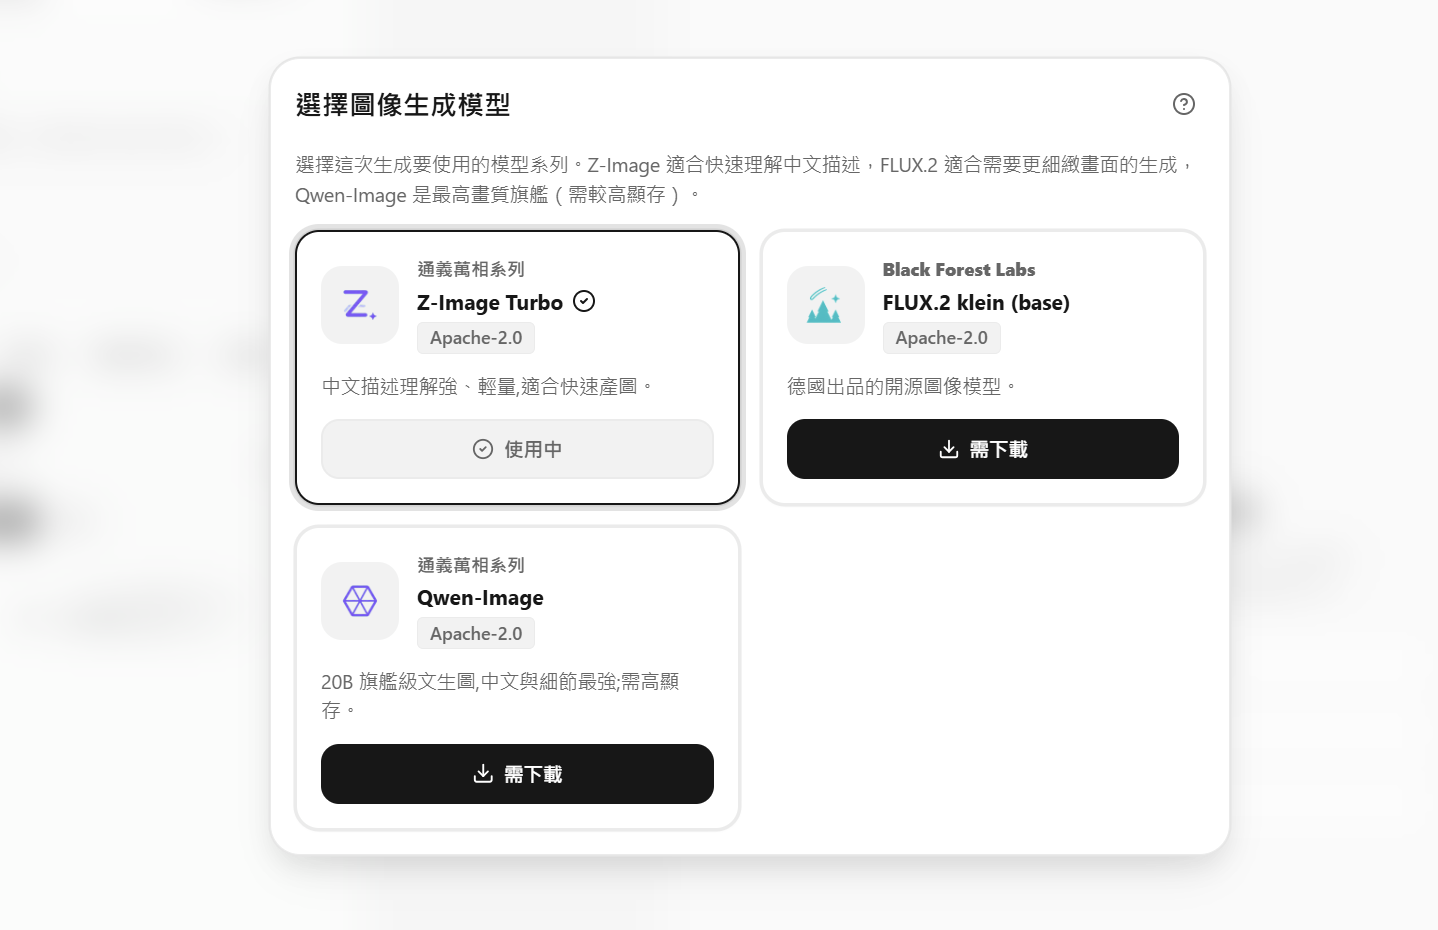Click the Apache-2.0 badge under FLUX.2 klein

pyautogui.click(x=942, y=338)
